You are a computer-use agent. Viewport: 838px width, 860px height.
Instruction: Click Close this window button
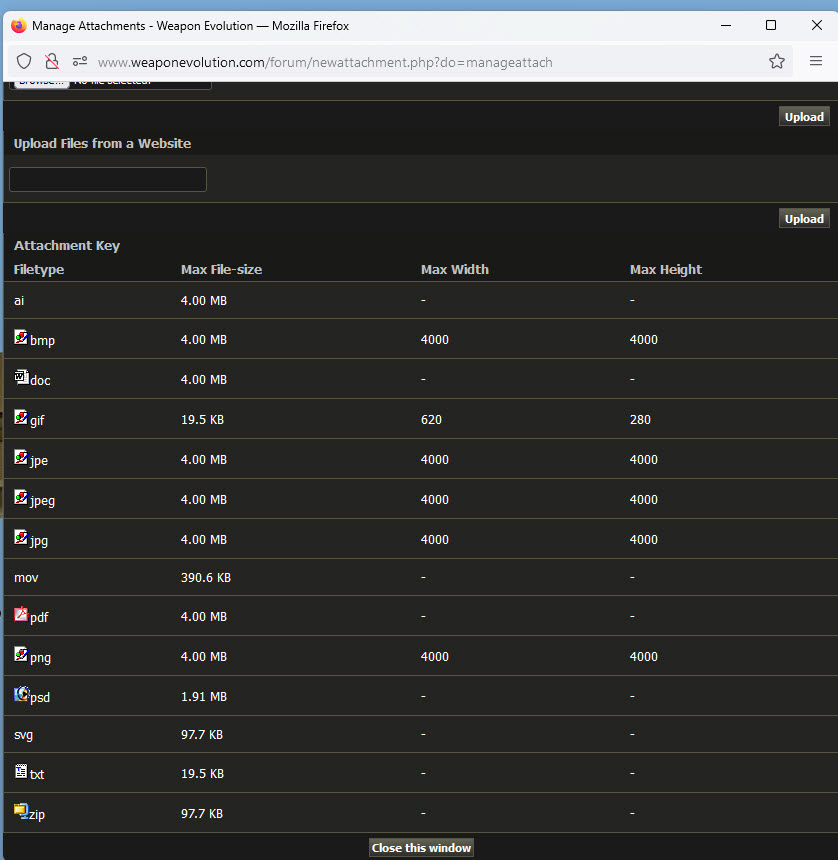(421, 848)
